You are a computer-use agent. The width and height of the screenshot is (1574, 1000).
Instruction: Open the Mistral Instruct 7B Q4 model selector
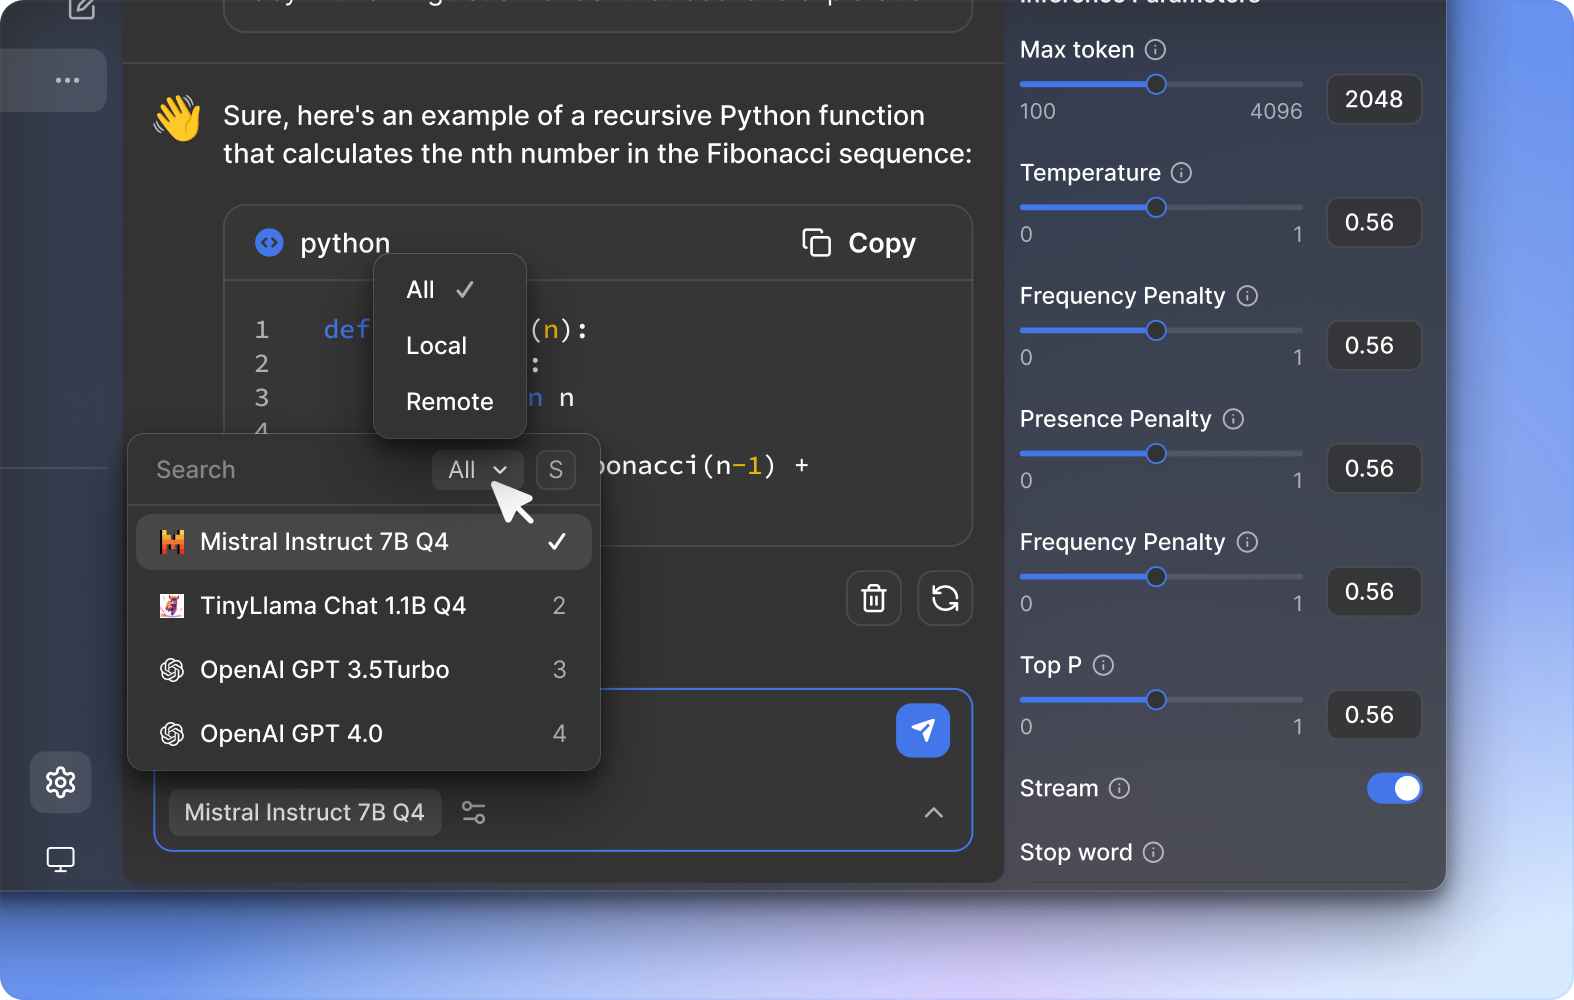pyautogui.click(x=304, y=812)
